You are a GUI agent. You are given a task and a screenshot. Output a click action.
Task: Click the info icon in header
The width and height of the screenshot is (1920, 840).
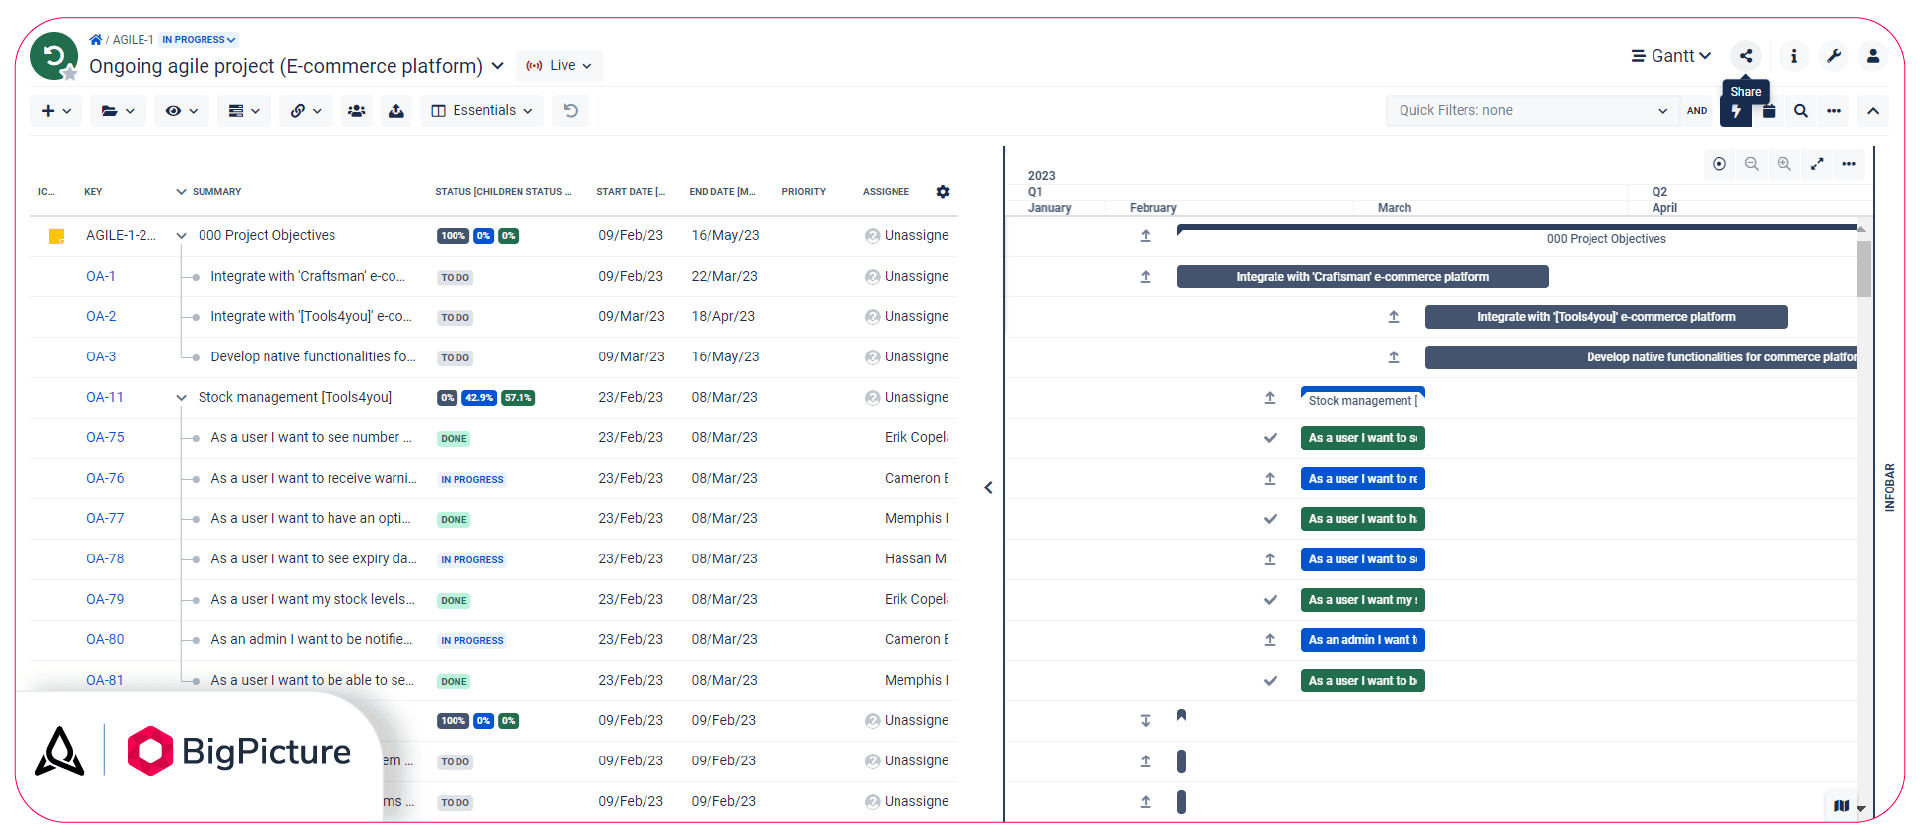point(1794,56)
